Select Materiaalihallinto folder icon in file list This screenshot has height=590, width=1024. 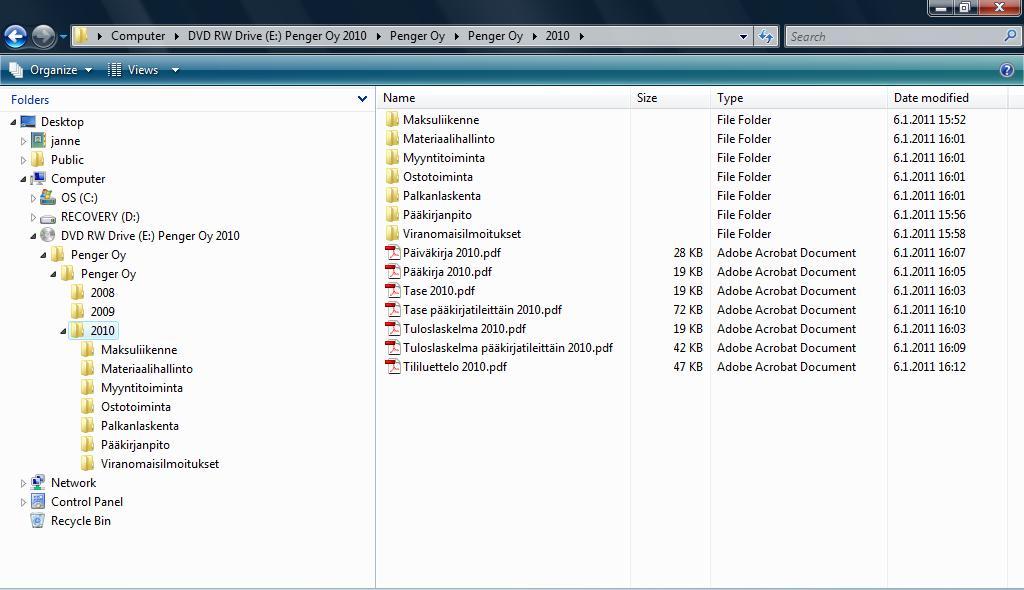click(x=392, y=138)
